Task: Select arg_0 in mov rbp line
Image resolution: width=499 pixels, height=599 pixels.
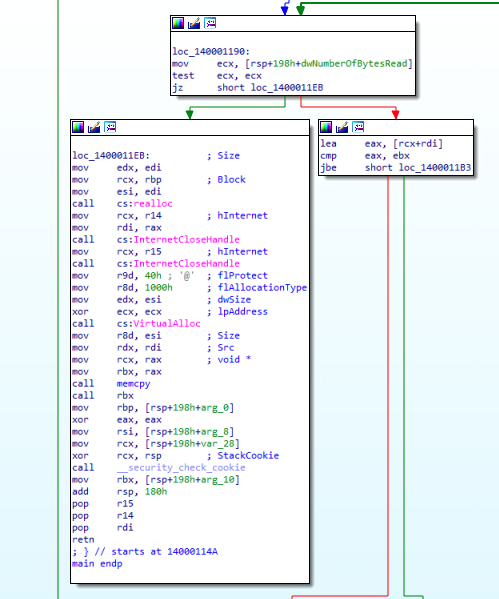Action: (215, 408)
